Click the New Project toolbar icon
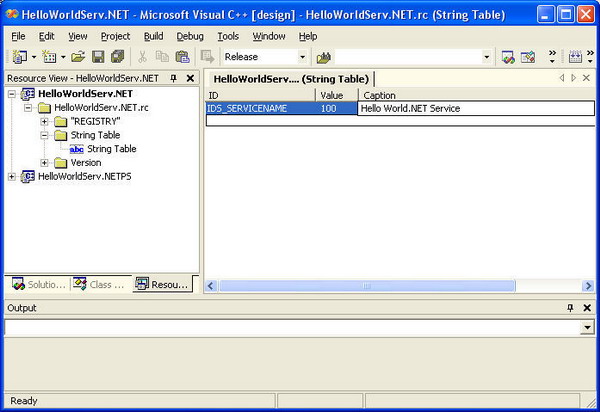The width and height of the screenshot is (600, 412). 20,57
